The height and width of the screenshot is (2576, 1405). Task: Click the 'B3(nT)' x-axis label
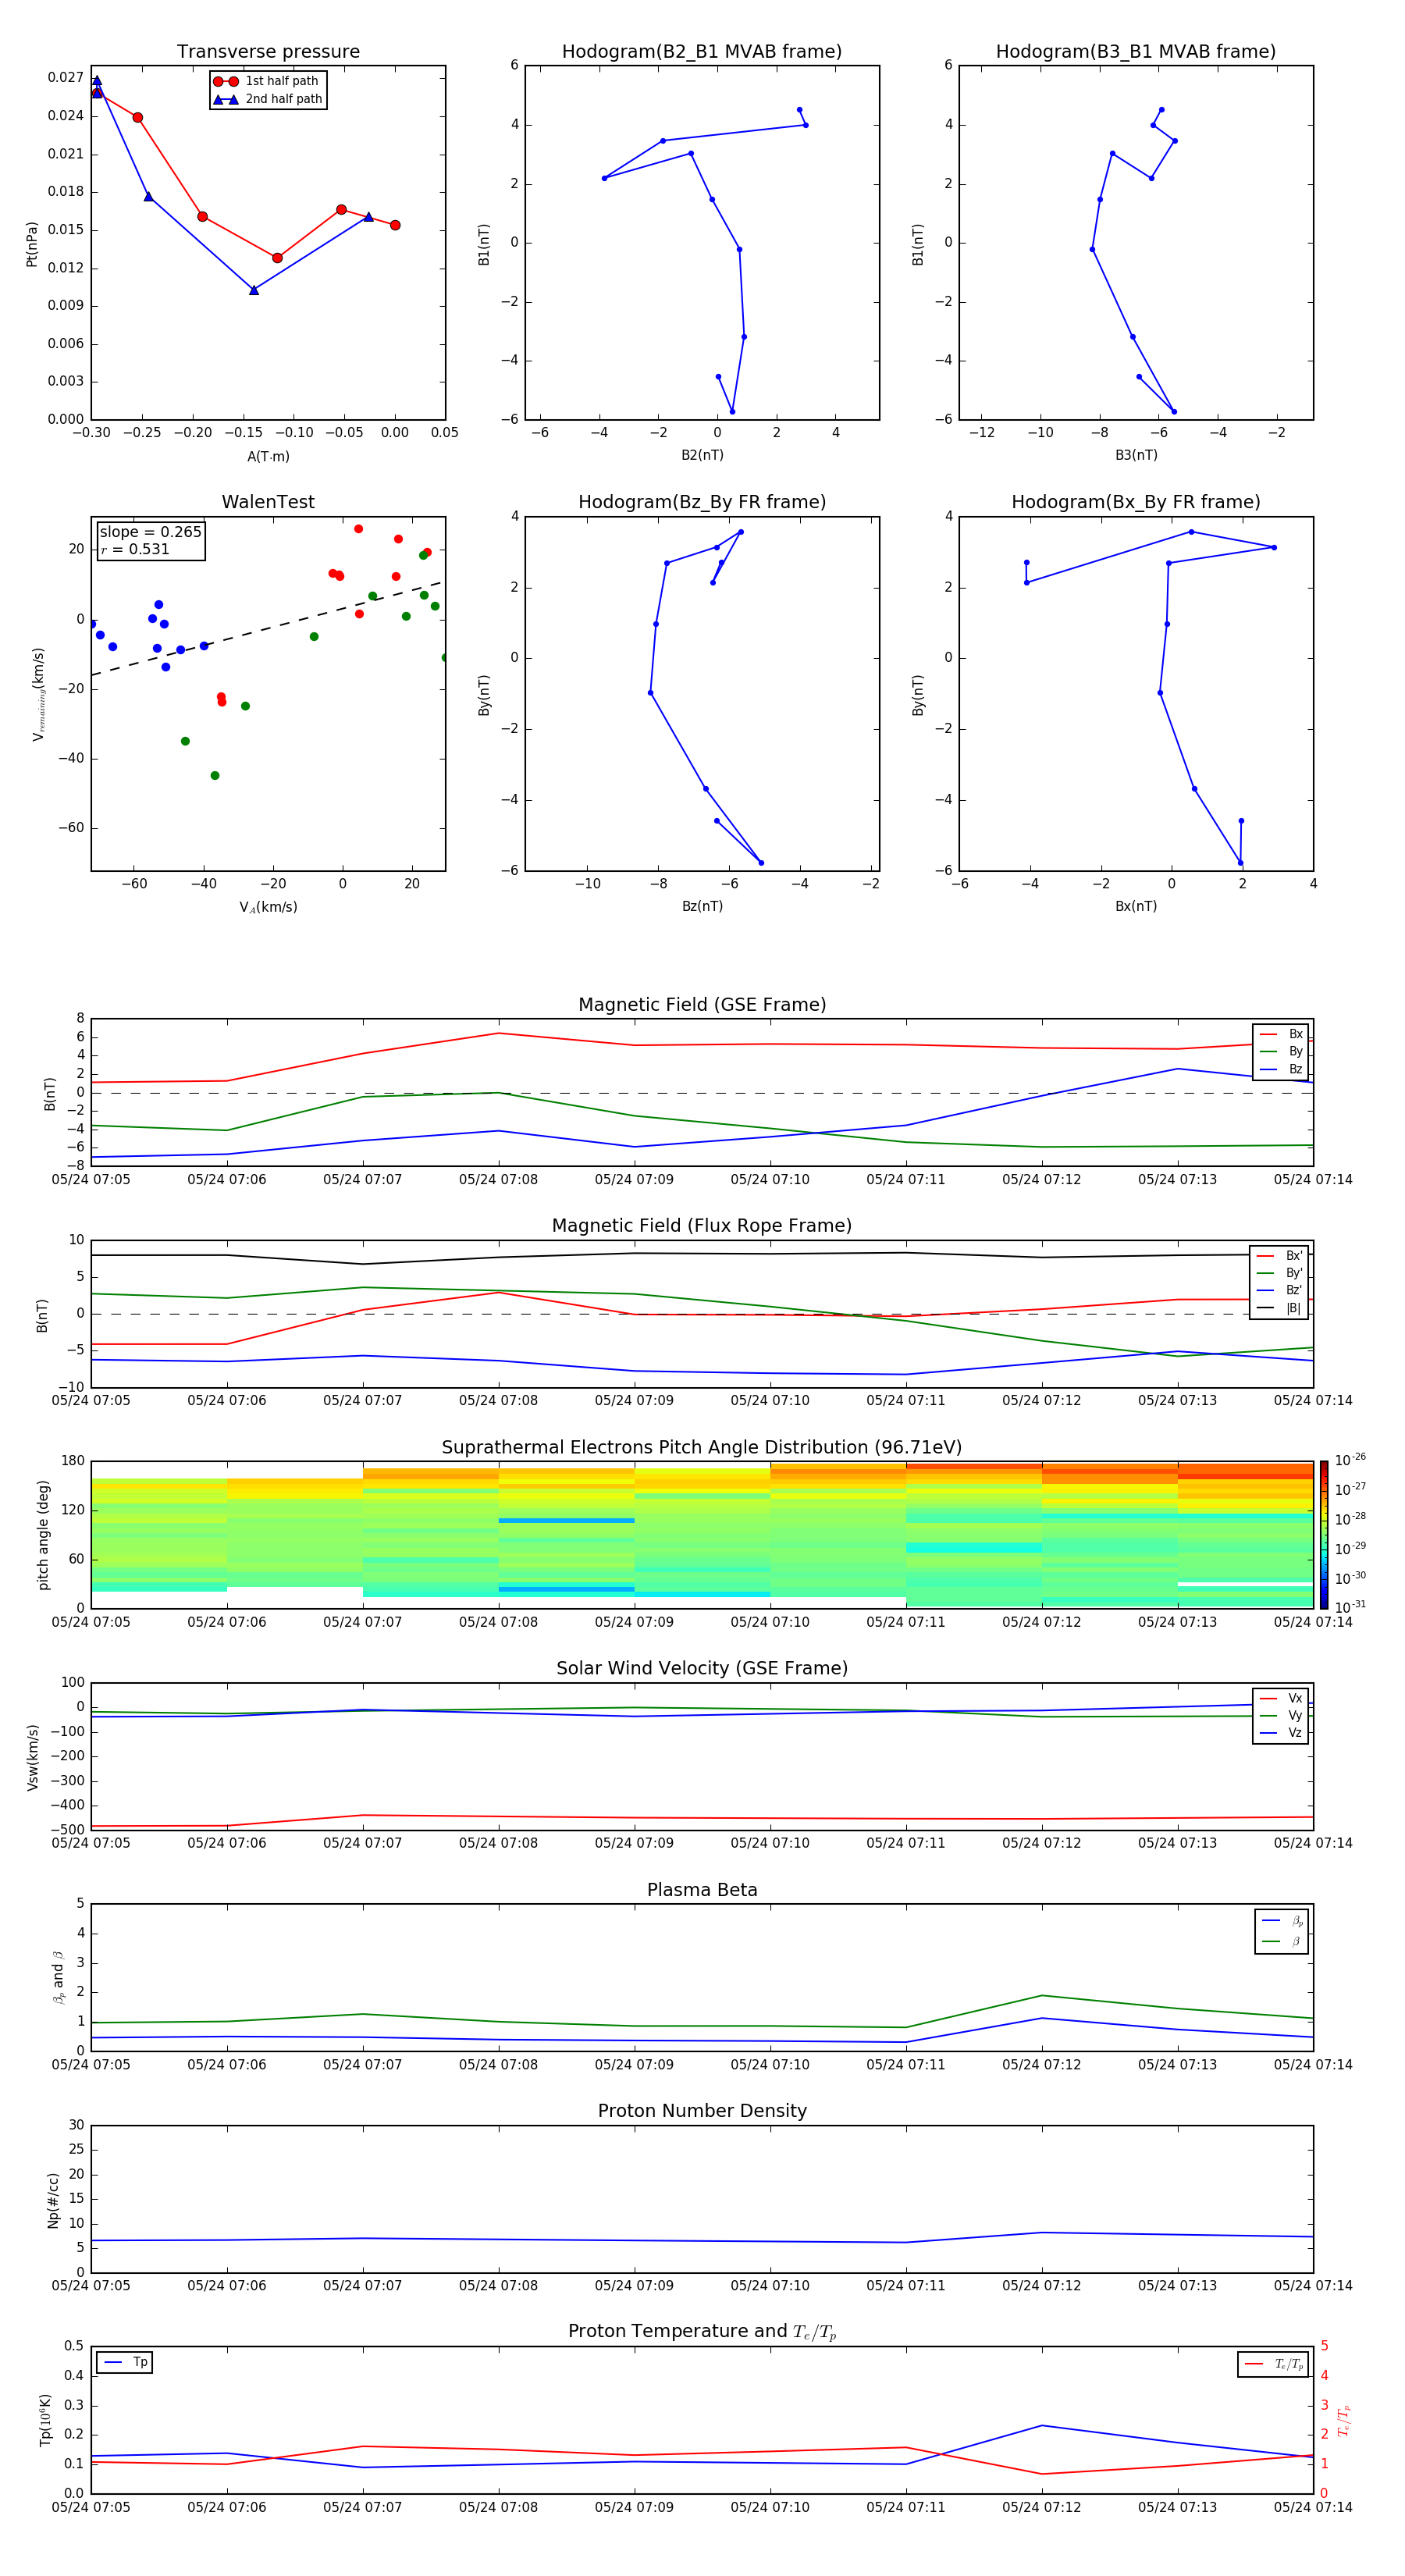click(1136, 456)
